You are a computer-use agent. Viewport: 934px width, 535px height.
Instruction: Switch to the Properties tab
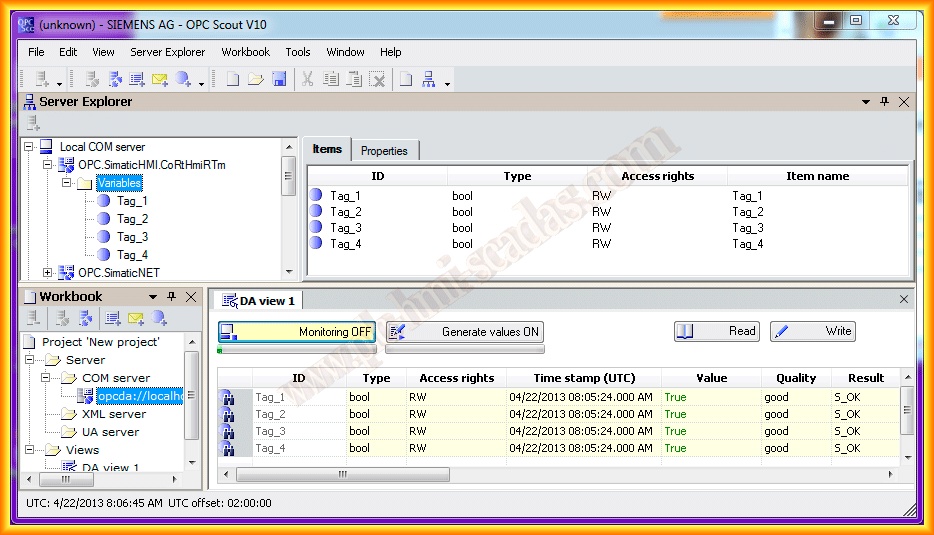[x=384, y=151]
